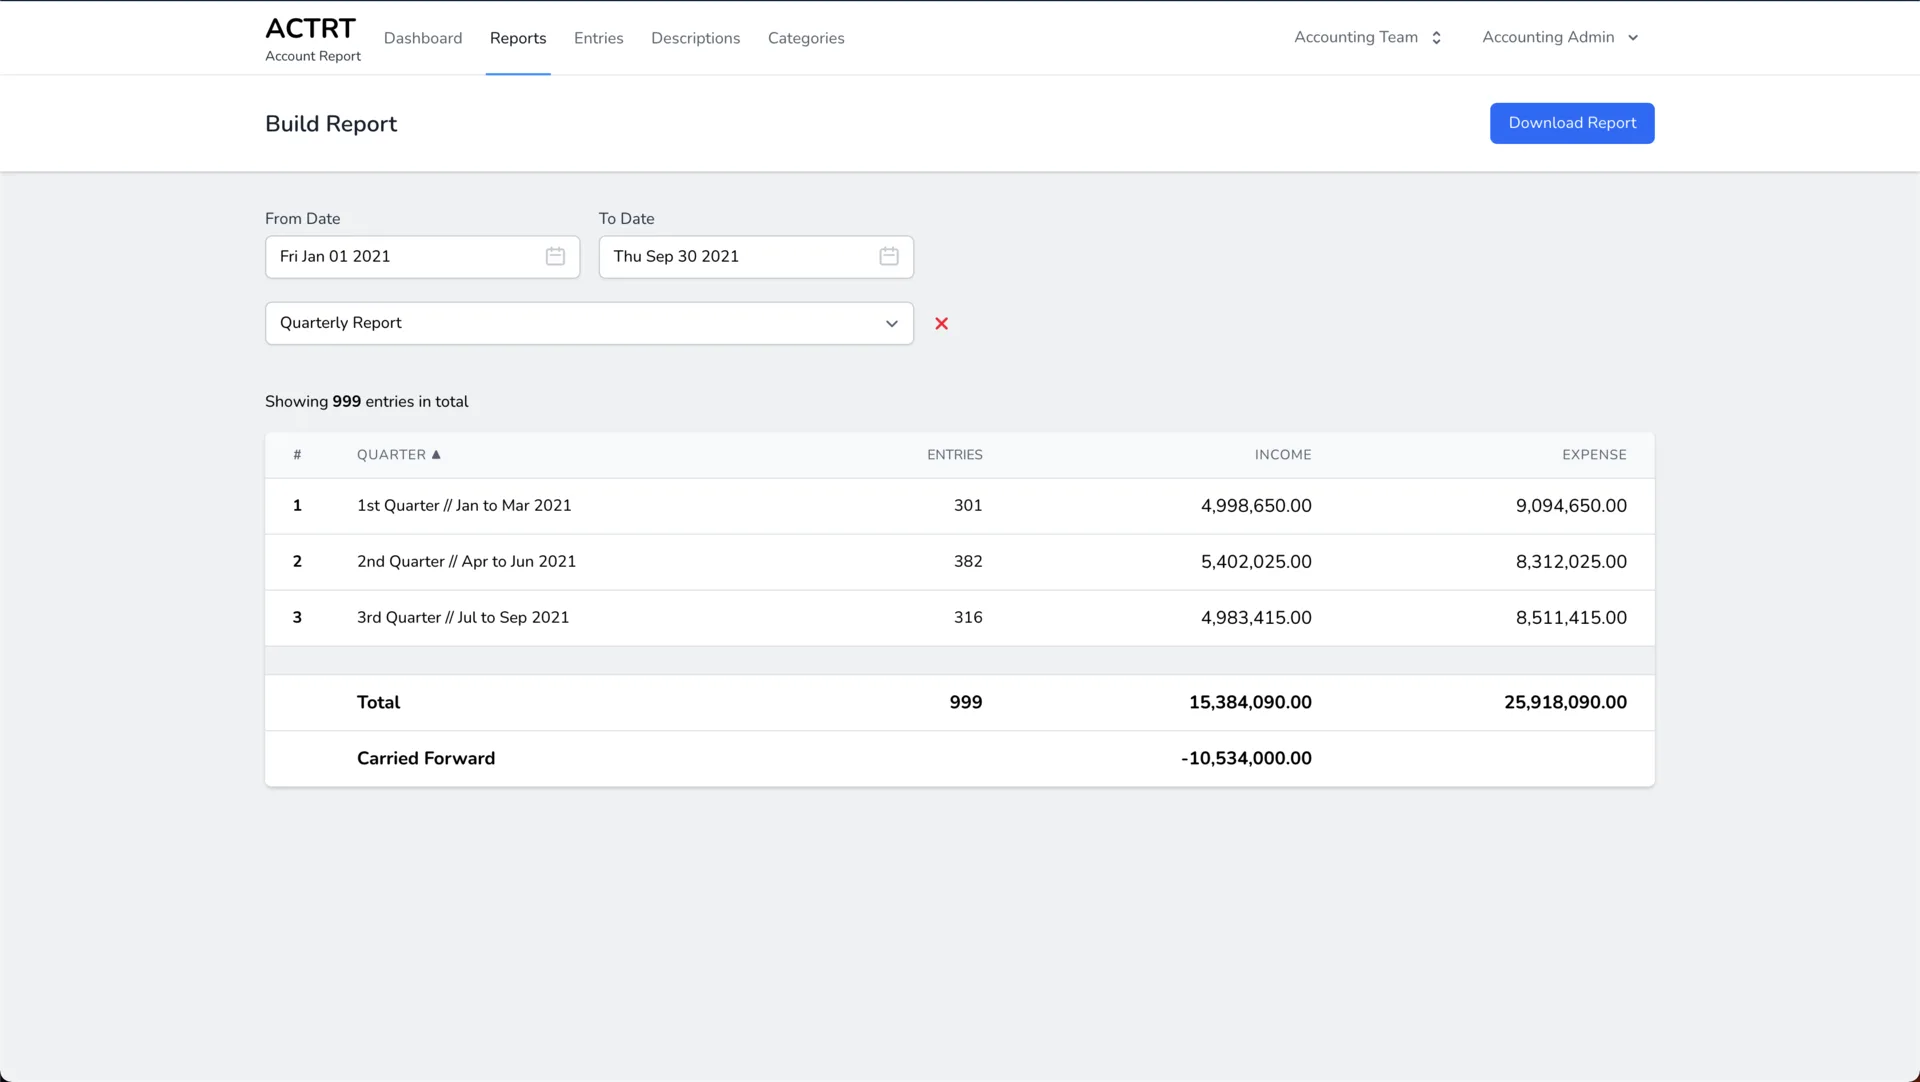Viewport: 1920px width, 1082px height.
Task: Click the Carried Forward label
Action: [x=426, y=759]
